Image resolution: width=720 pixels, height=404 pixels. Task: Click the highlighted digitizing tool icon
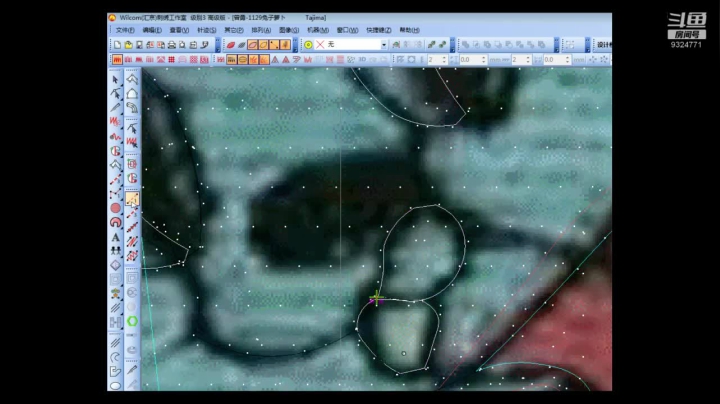pos(132,199)
